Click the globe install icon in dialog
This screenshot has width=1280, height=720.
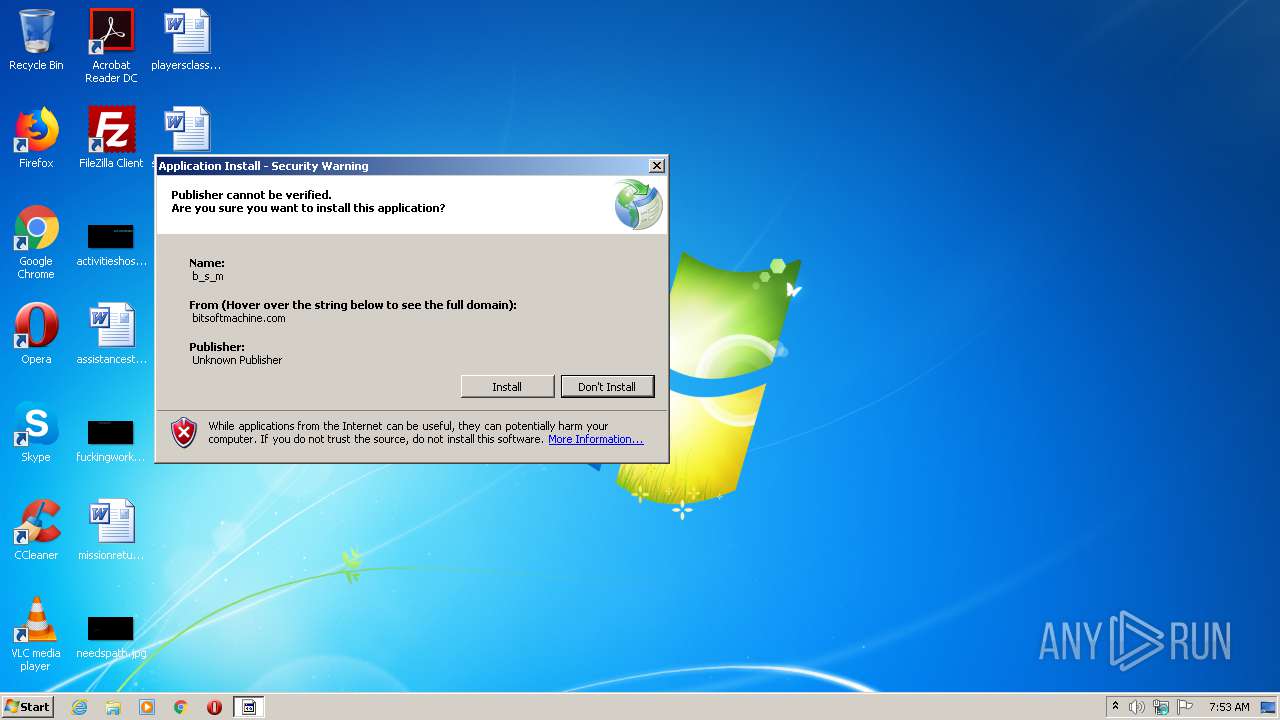point(639,204)
